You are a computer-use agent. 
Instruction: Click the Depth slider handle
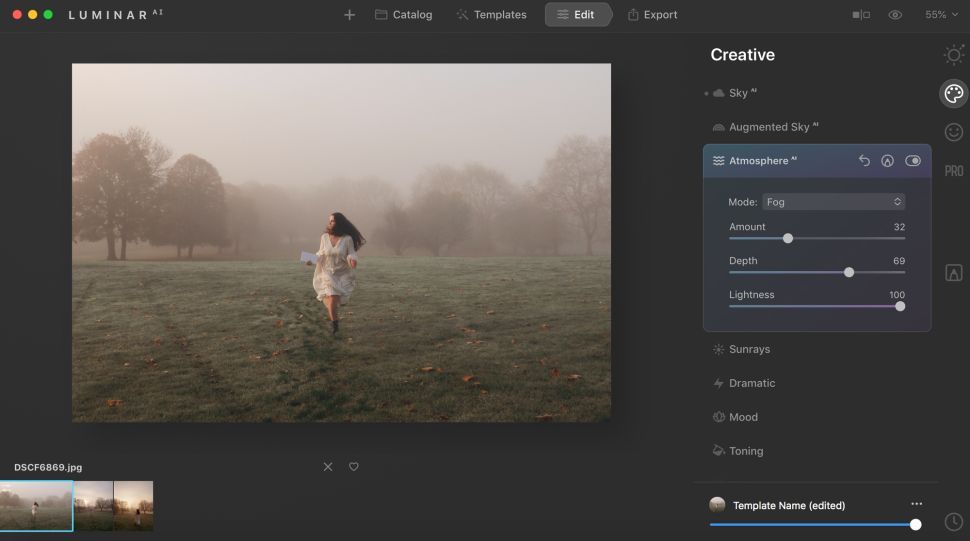click(x=849, y=272)
